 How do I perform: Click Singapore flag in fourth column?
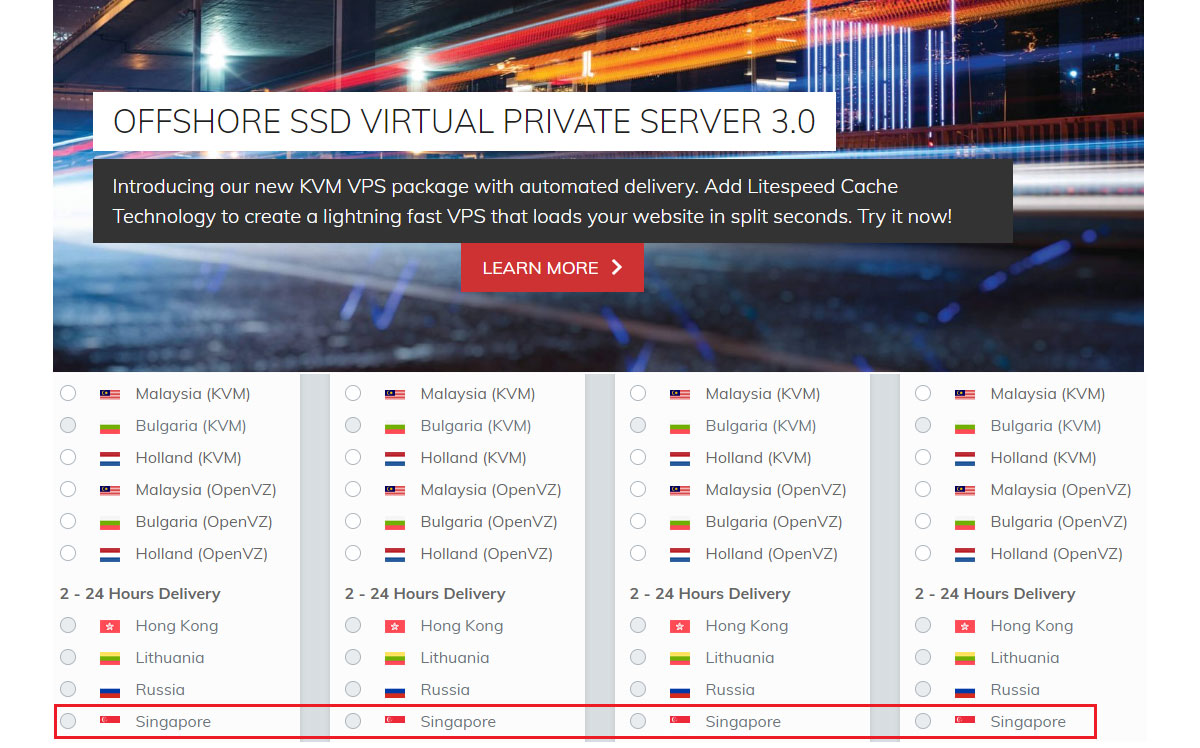[x=965, y=721]
